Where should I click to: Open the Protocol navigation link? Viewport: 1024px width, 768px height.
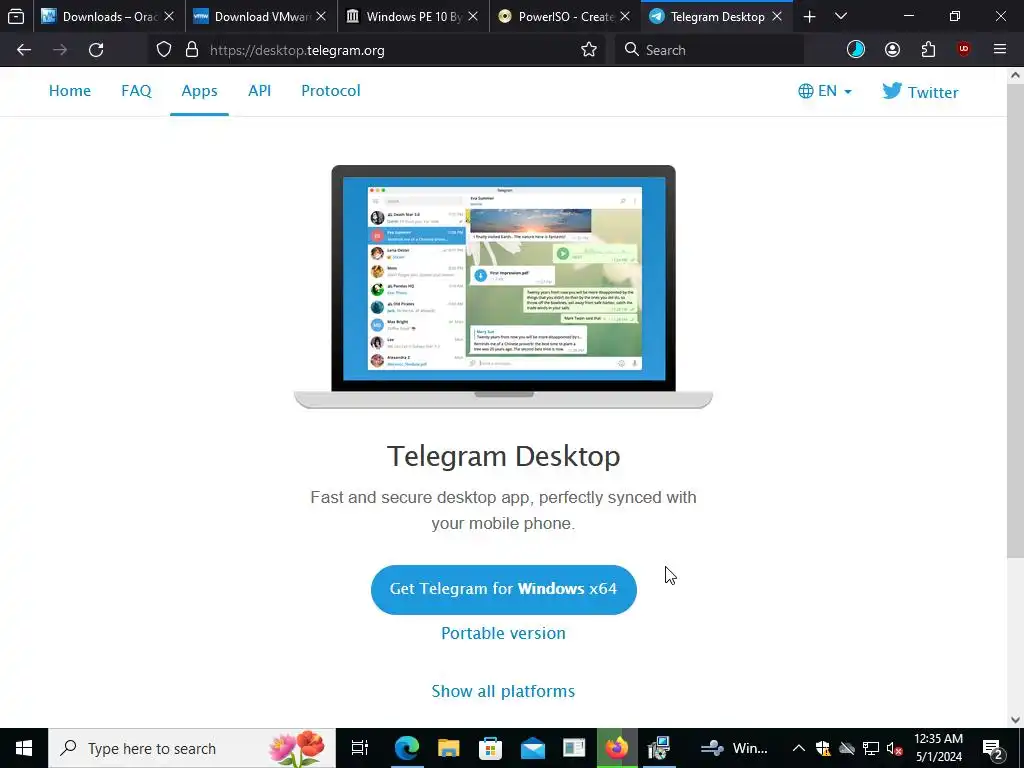pyautogui.click(x=330, y=91)
